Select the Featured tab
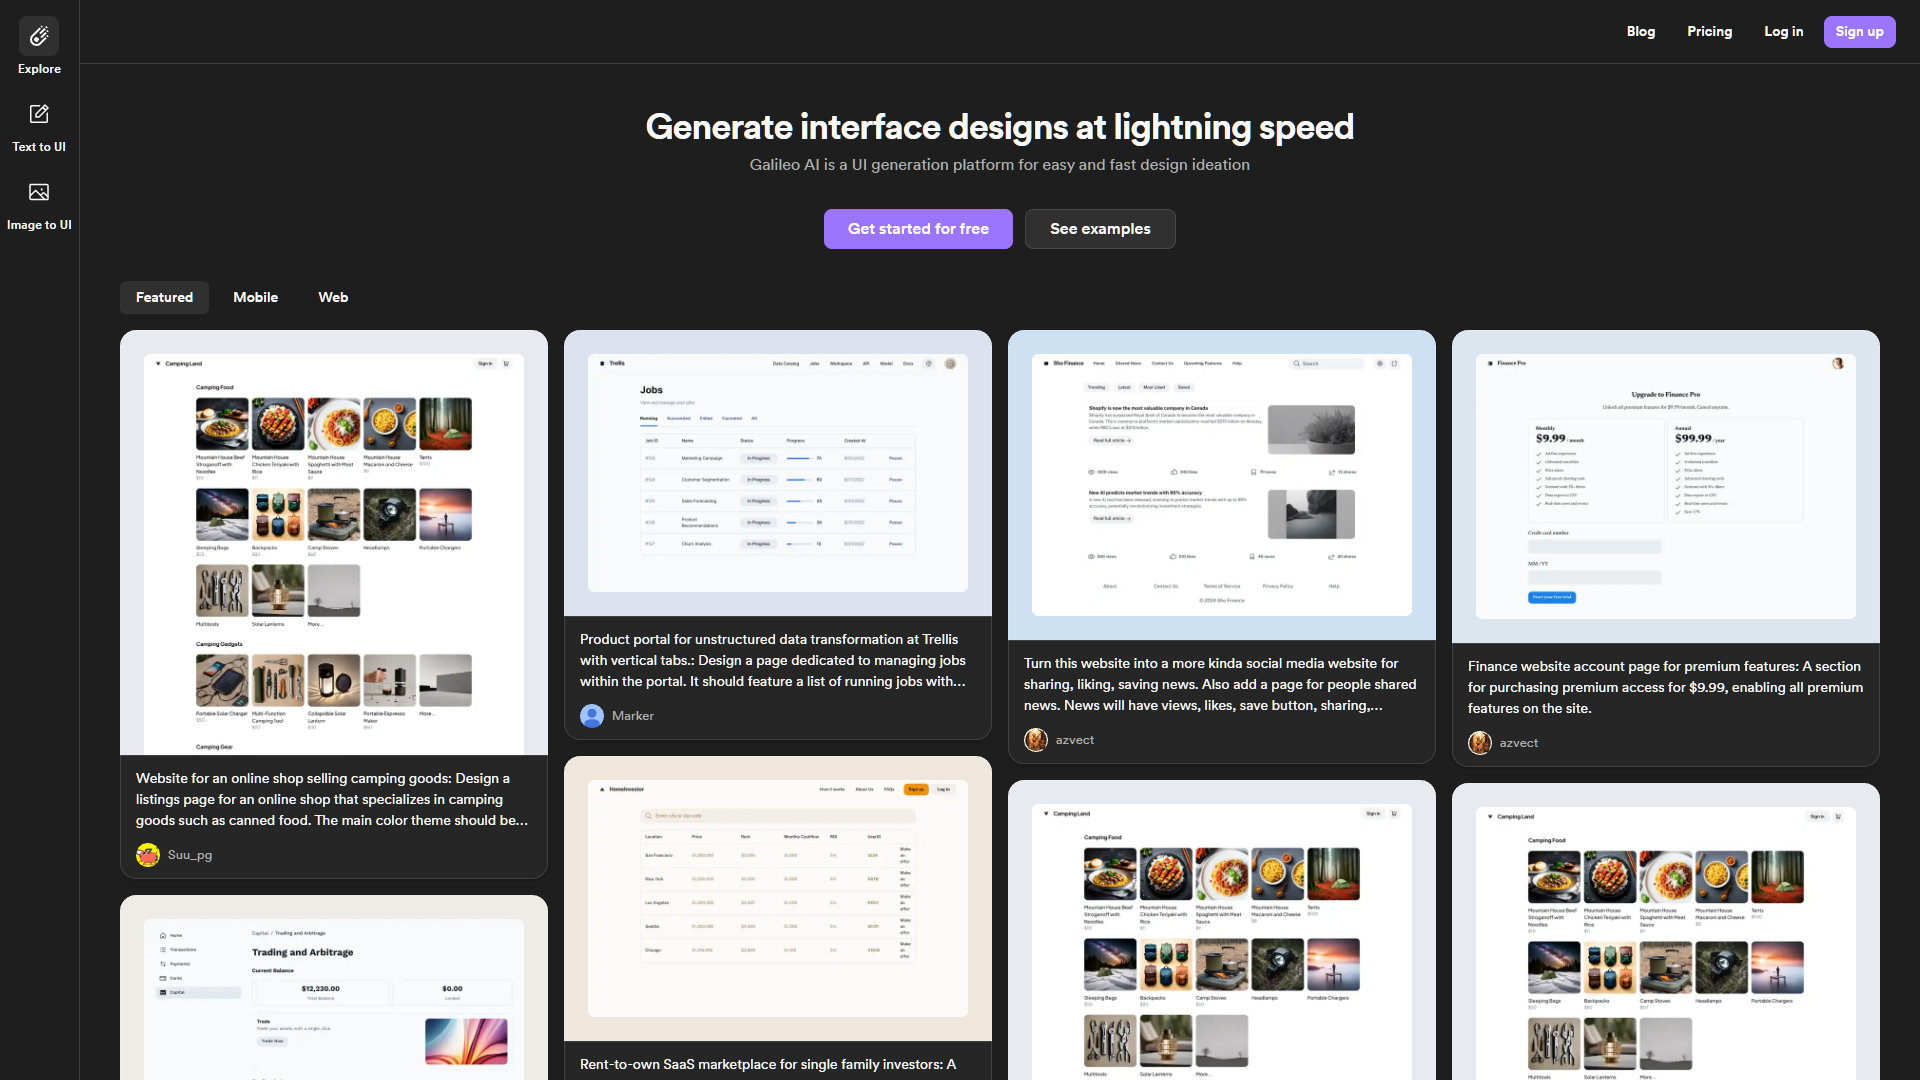The image size is (1920, 1080). pyautogui.click(x=164, y=297)
